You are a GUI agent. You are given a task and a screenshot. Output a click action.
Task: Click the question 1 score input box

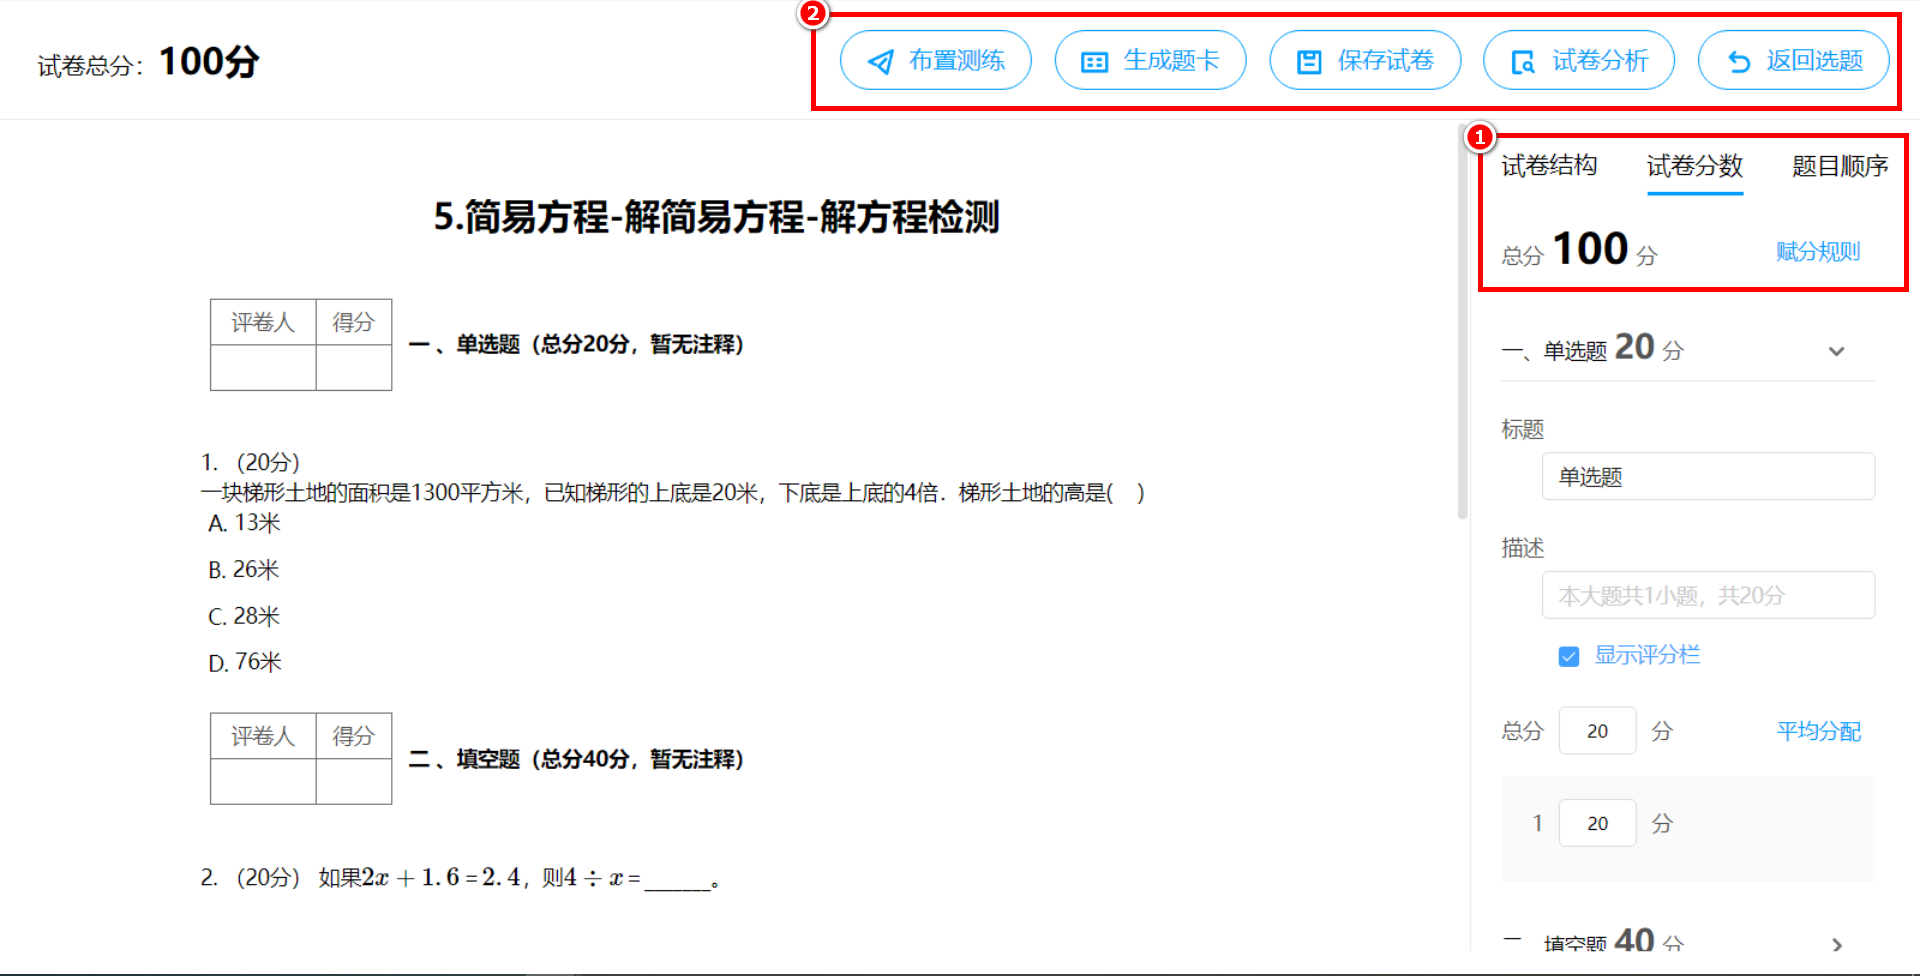pyautogui.click(x=1597, y=824)
